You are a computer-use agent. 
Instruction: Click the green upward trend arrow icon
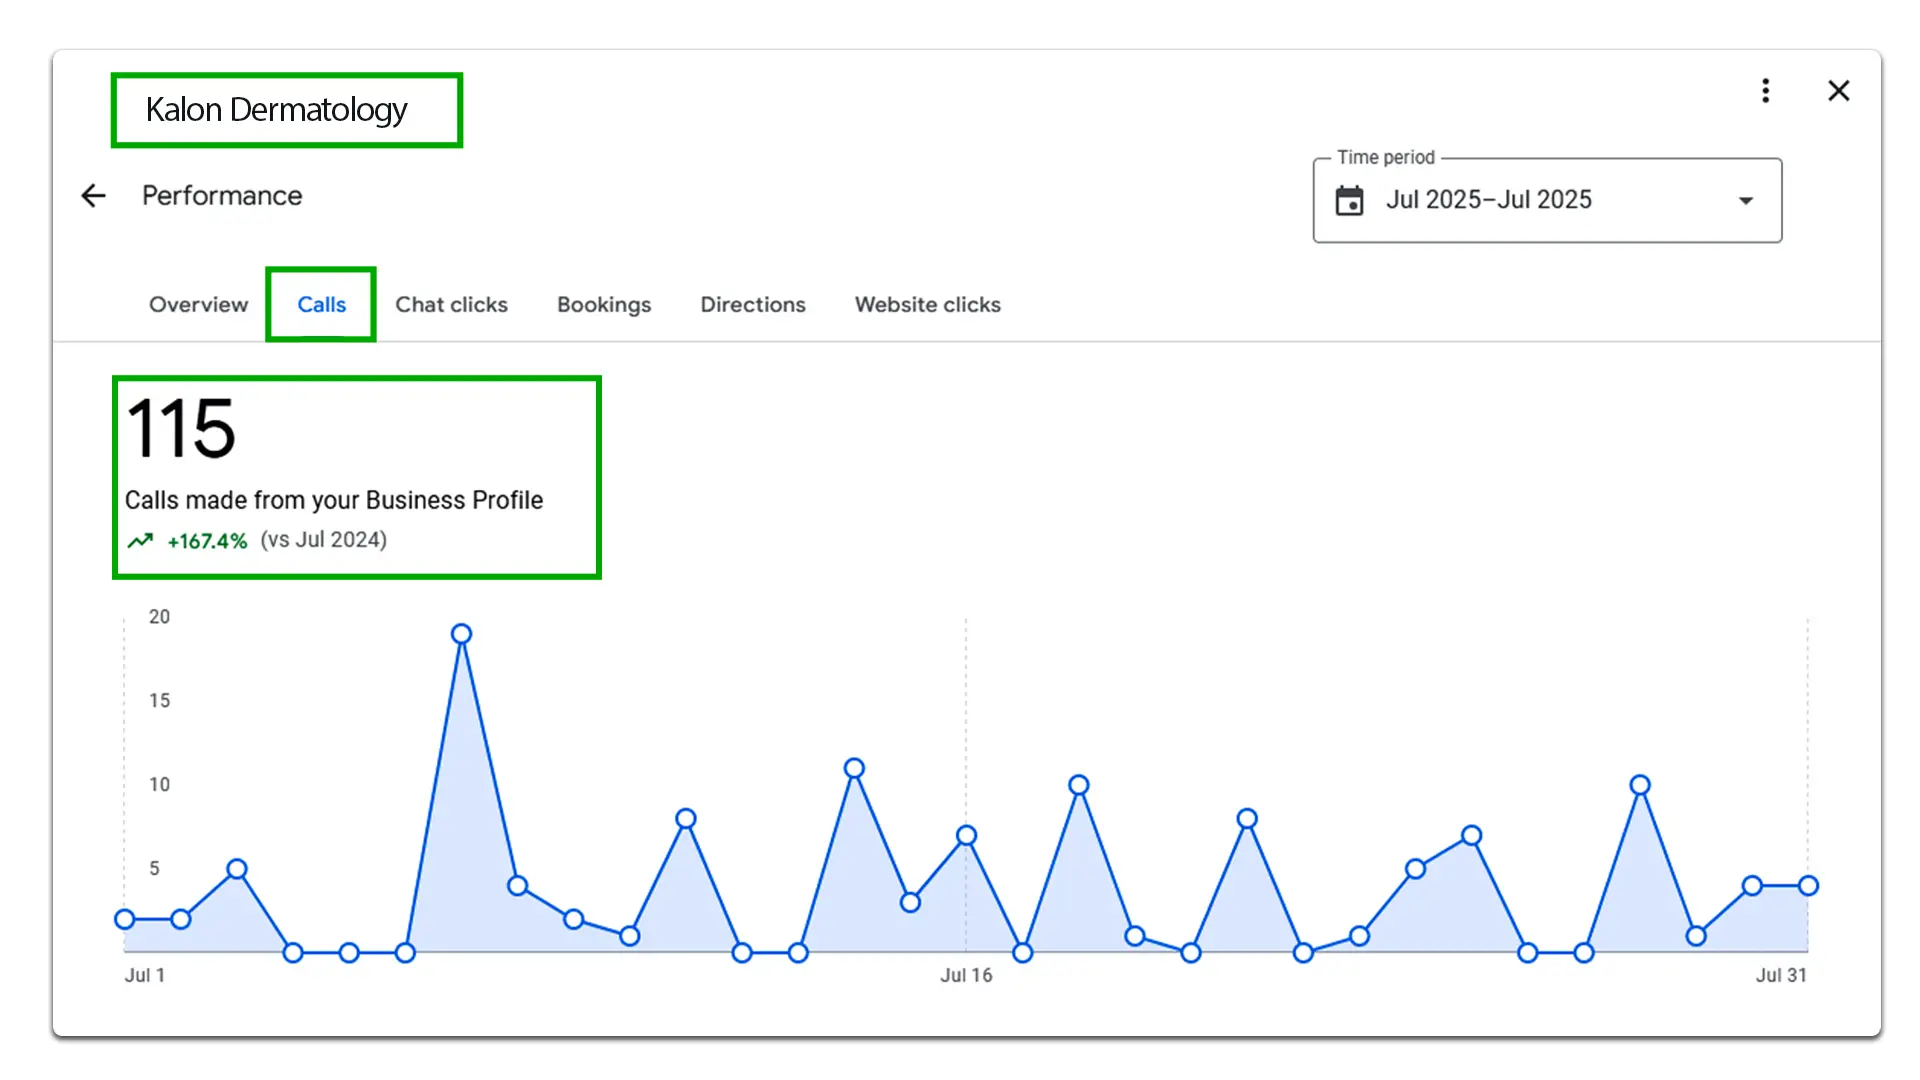pos(140,541)
